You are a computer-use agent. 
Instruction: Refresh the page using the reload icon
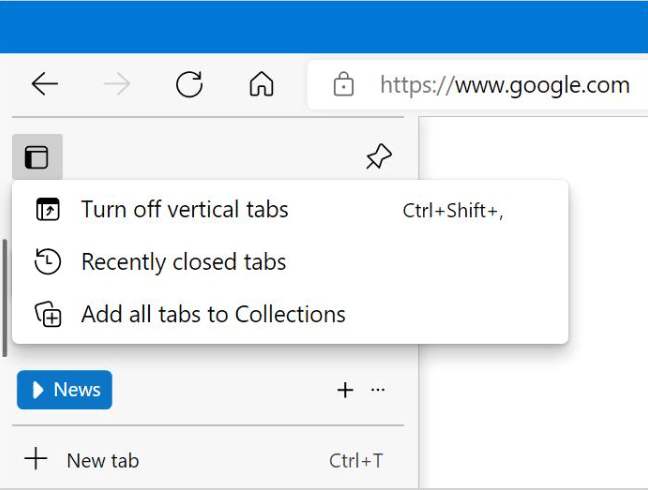tap(189, 84)
